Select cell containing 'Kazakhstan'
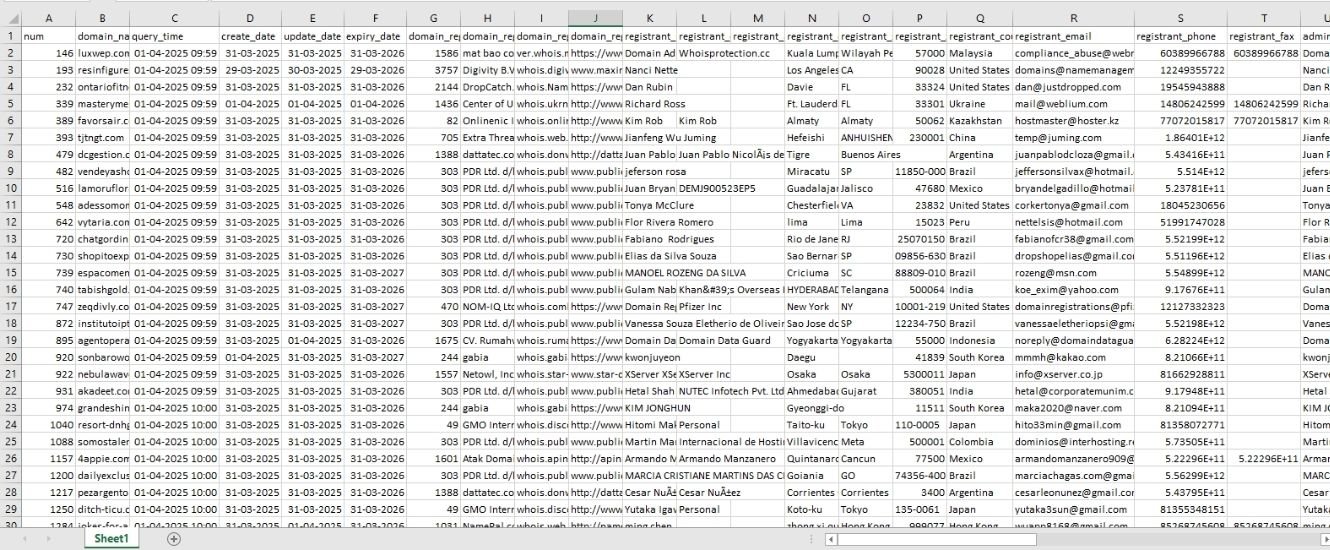Image resolution: width=1330 pixels, height=550 pixels. point(979,120)
